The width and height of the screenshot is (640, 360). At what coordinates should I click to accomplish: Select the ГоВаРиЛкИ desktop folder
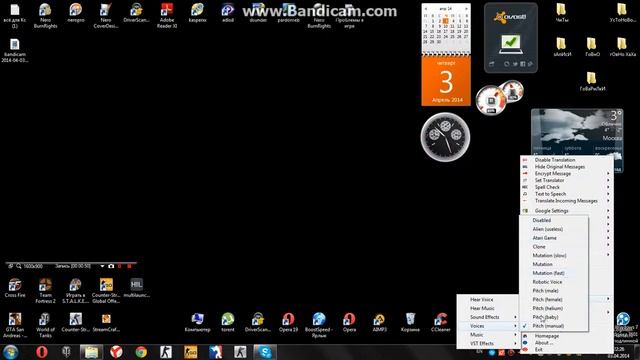tap(592, 81)
